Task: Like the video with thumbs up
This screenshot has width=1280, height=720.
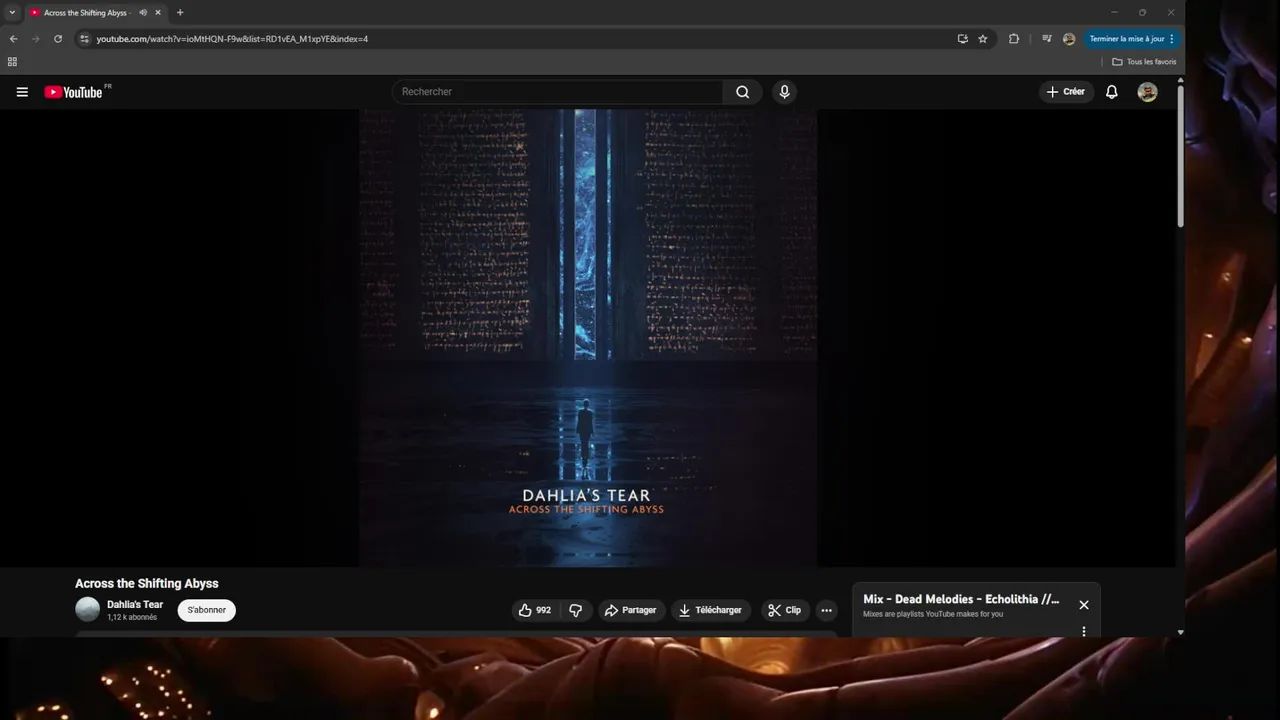Action: click(535, 610)
